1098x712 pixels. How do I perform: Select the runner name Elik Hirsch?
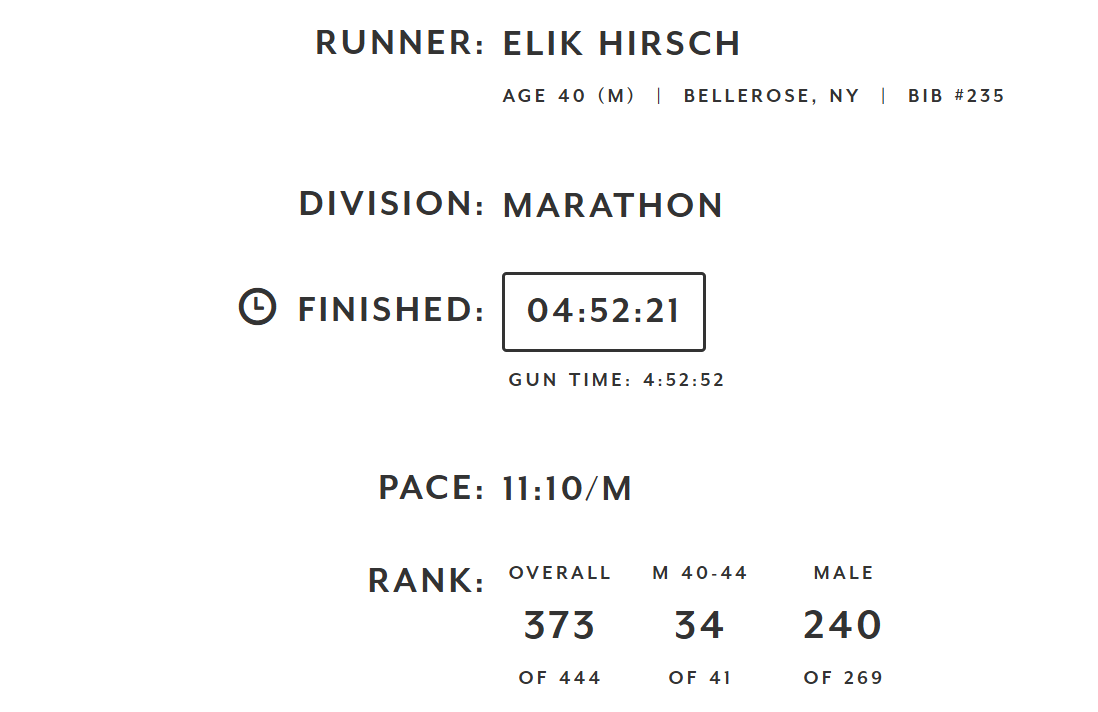621,44
